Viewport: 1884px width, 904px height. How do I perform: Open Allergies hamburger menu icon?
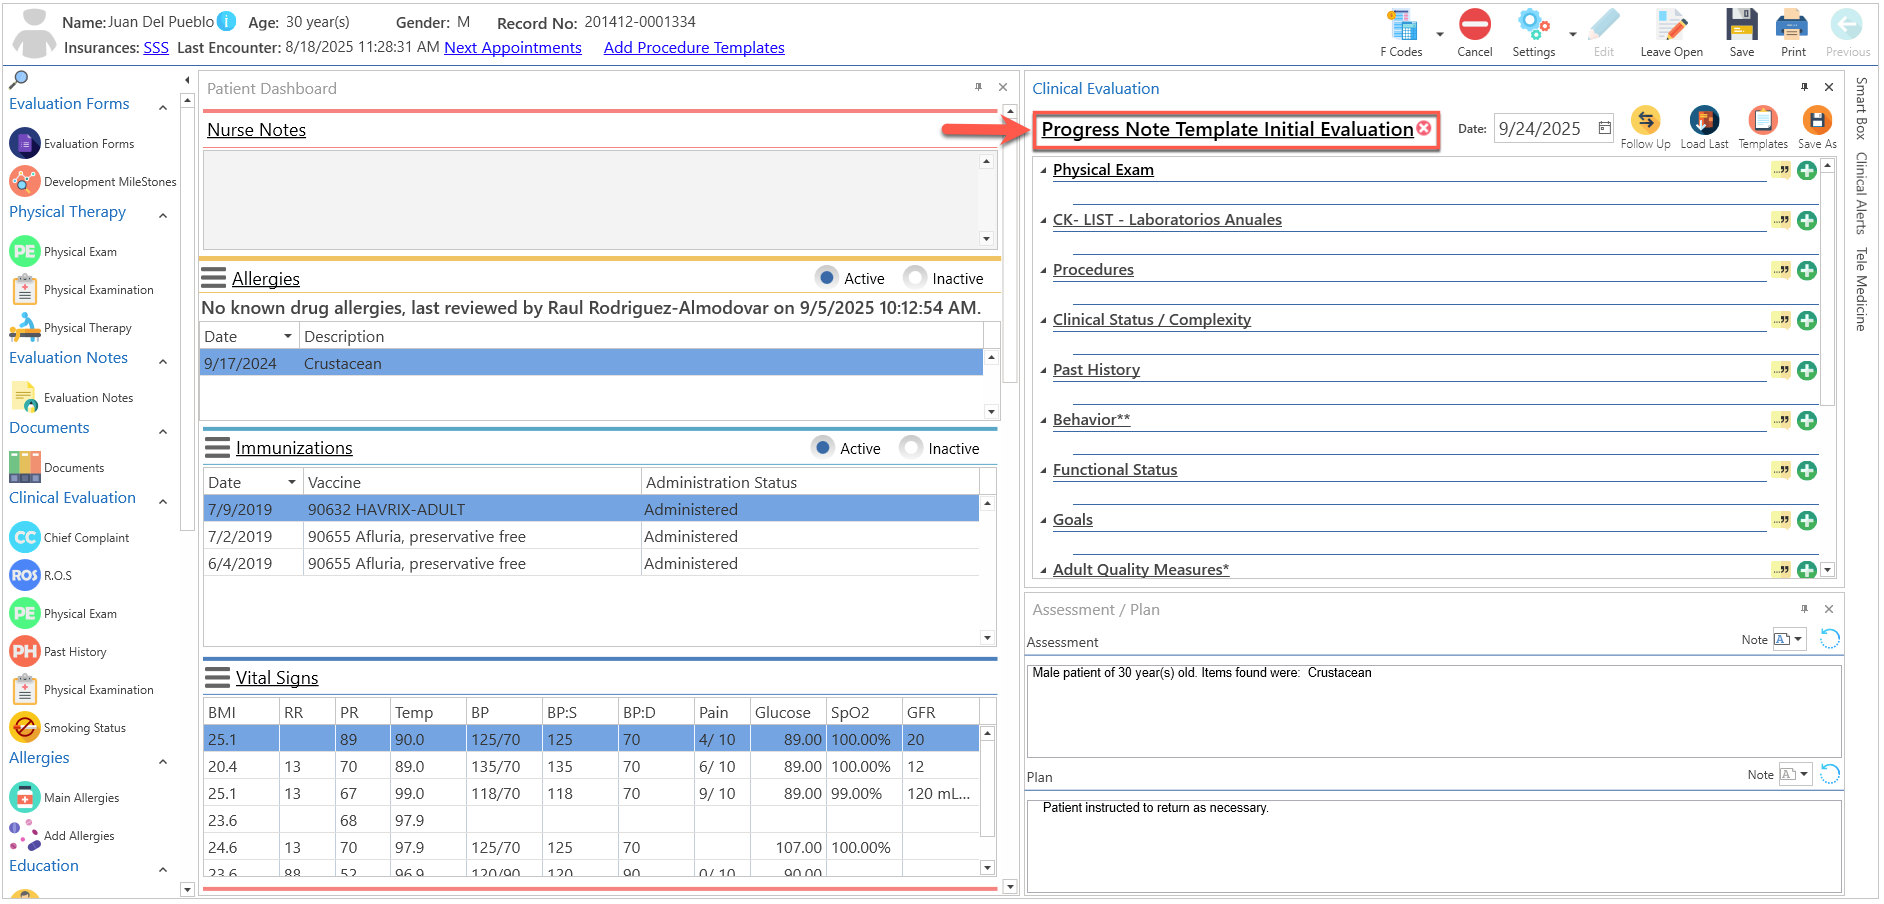point(214,277)
